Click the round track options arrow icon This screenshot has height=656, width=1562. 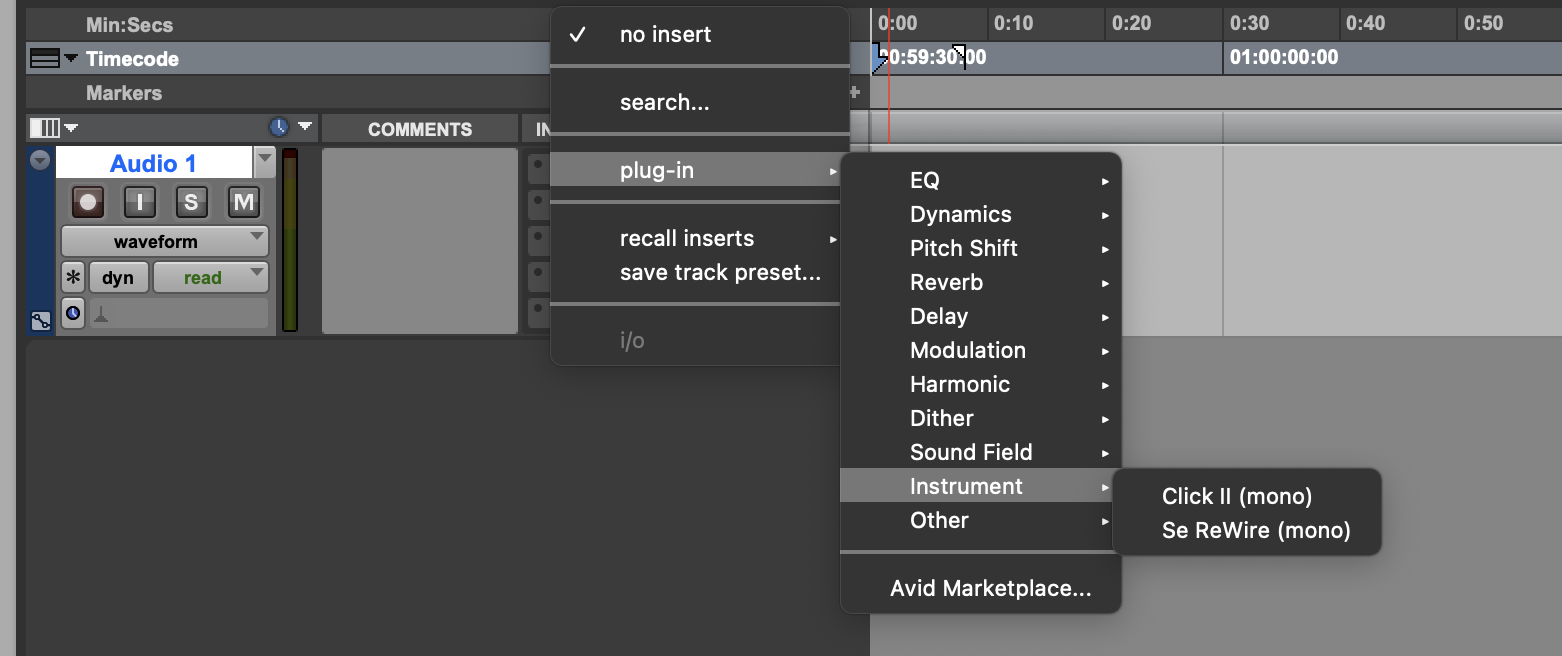pyautogui.click(x=40, y=160)
